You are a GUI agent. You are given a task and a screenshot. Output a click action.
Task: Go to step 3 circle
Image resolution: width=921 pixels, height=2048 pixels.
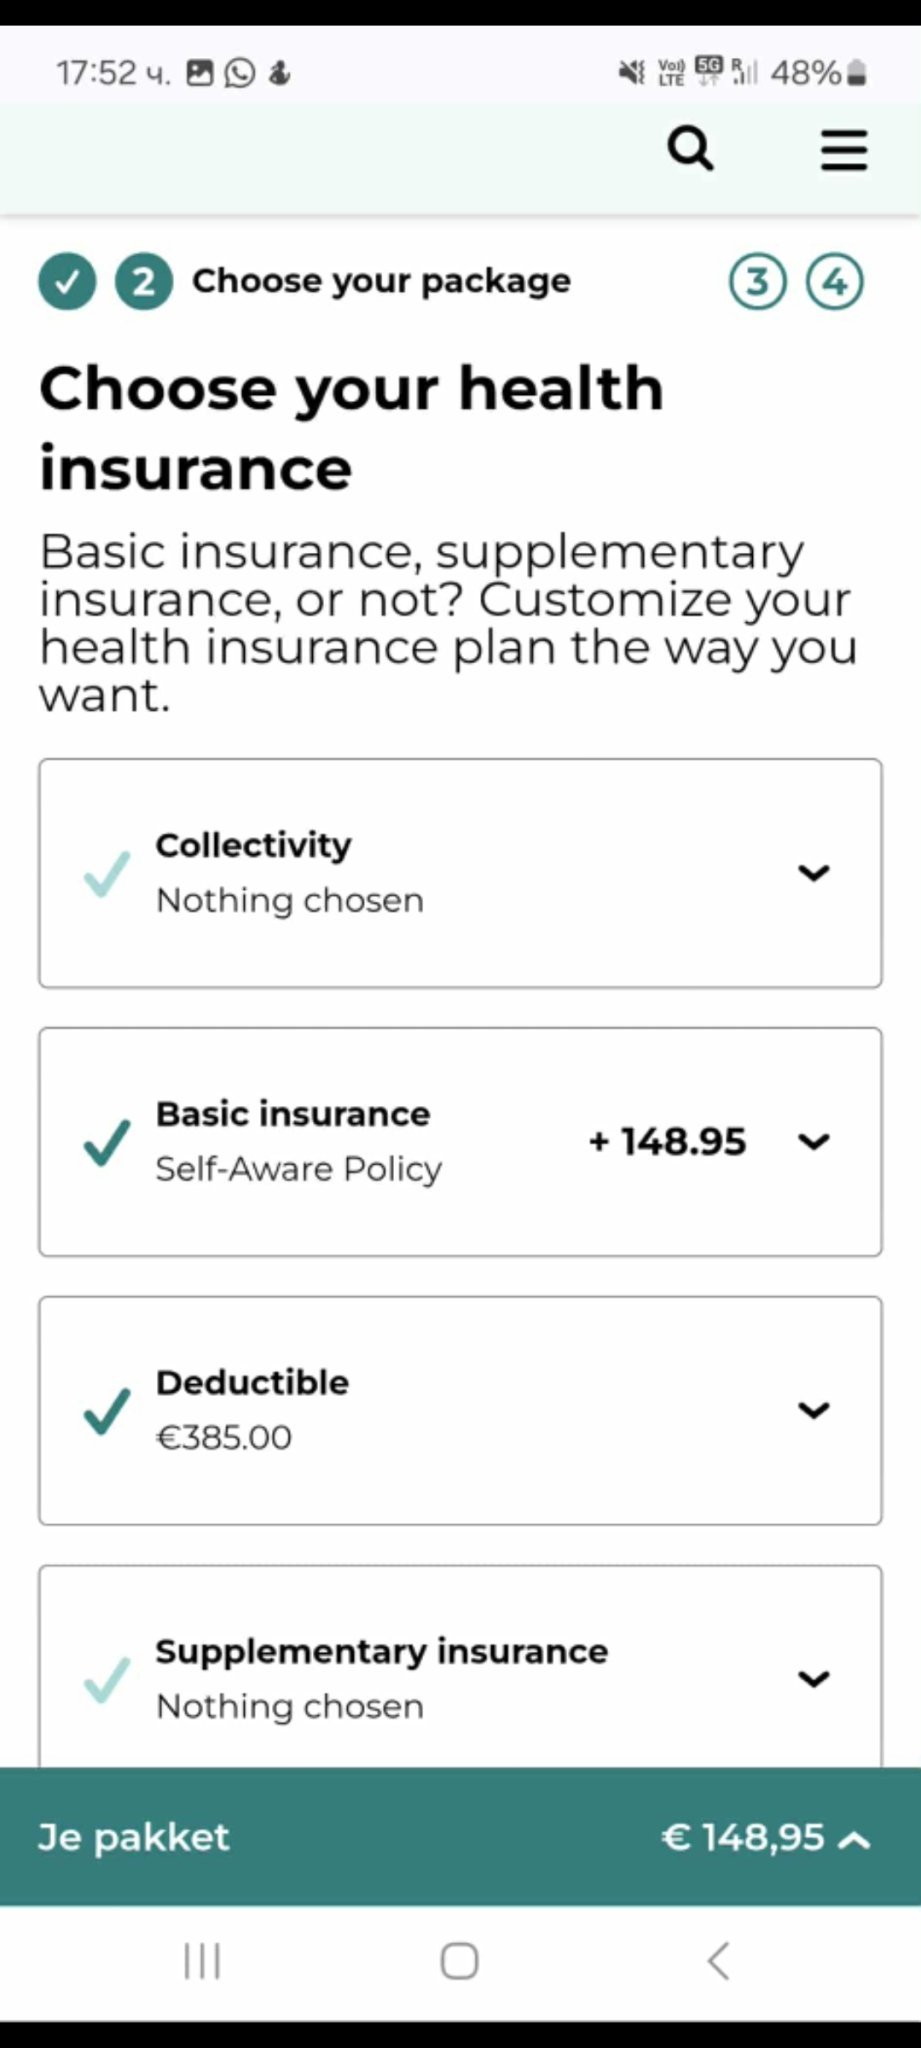757,282
